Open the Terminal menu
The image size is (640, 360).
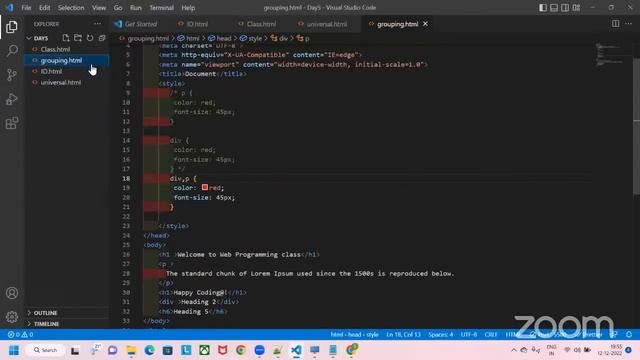(161, 8)
